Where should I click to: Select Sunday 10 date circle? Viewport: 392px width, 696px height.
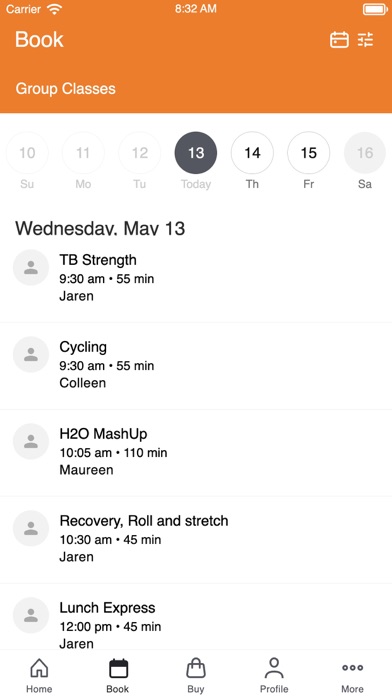(27, 153)
